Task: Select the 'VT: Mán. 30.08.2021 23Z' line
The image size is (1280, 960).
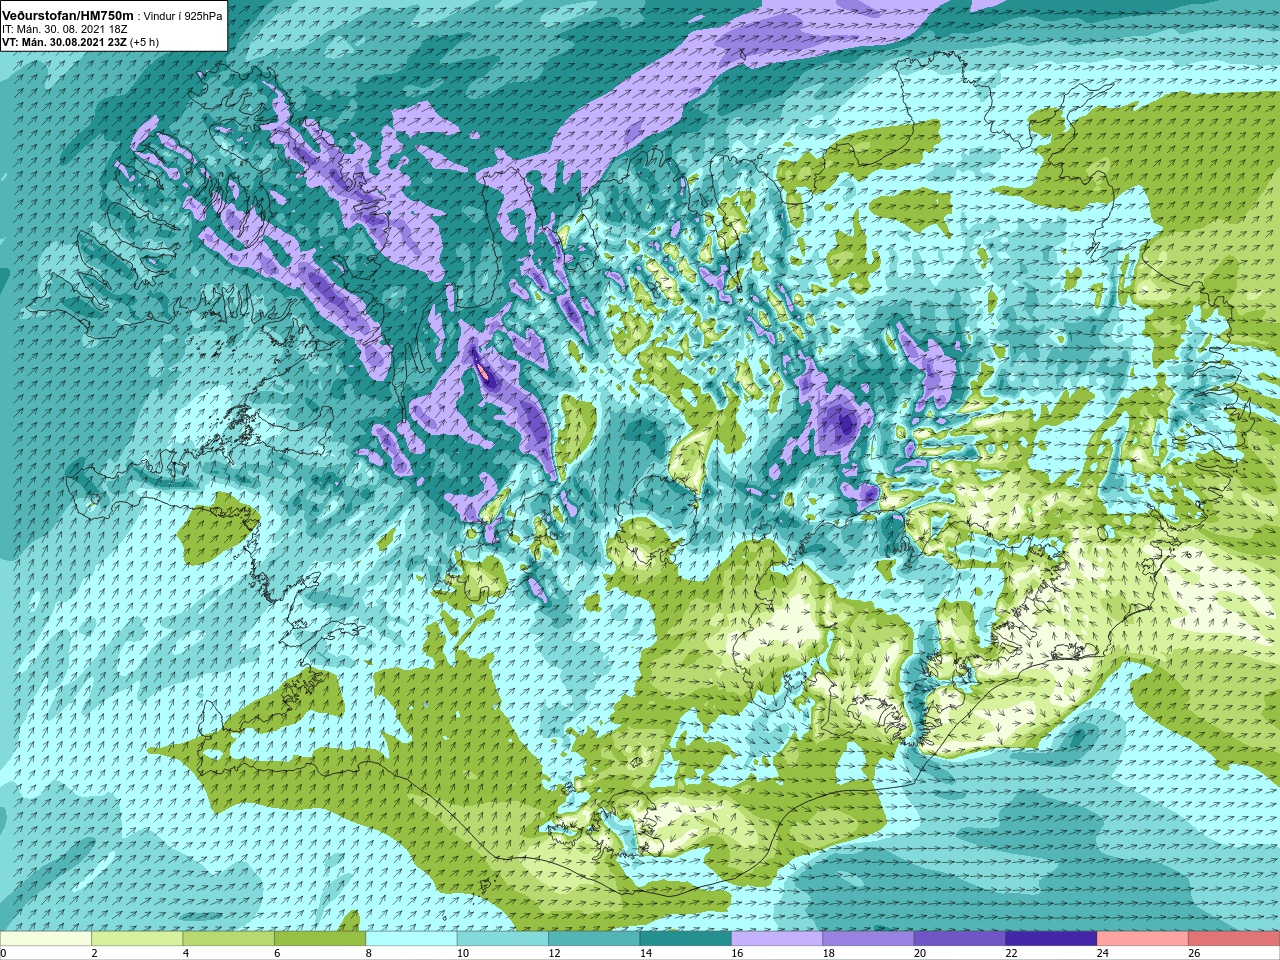Action: (x=63, y=42)
